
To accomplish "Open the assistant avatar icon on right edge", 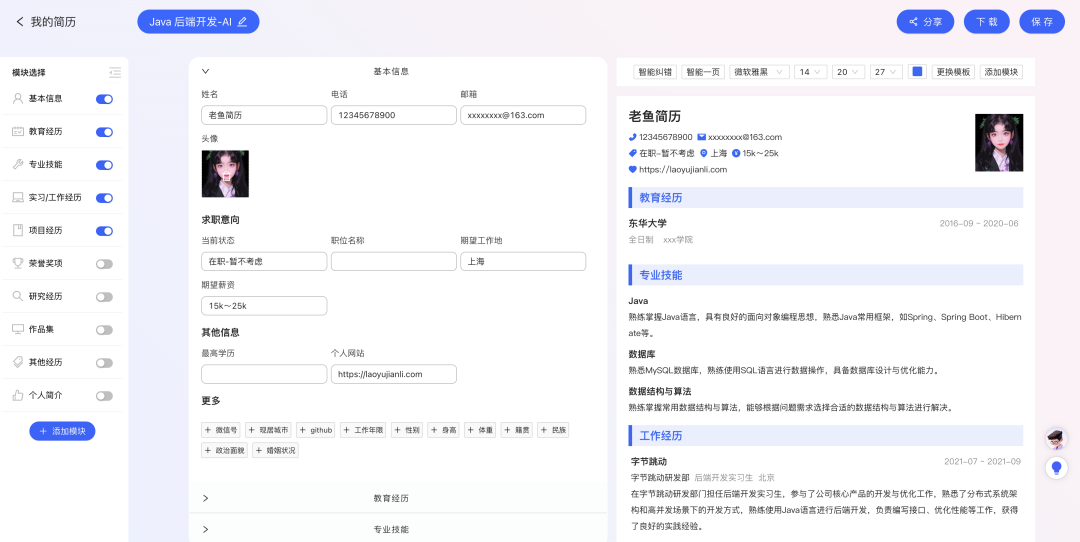I will tap(1056, 438).
